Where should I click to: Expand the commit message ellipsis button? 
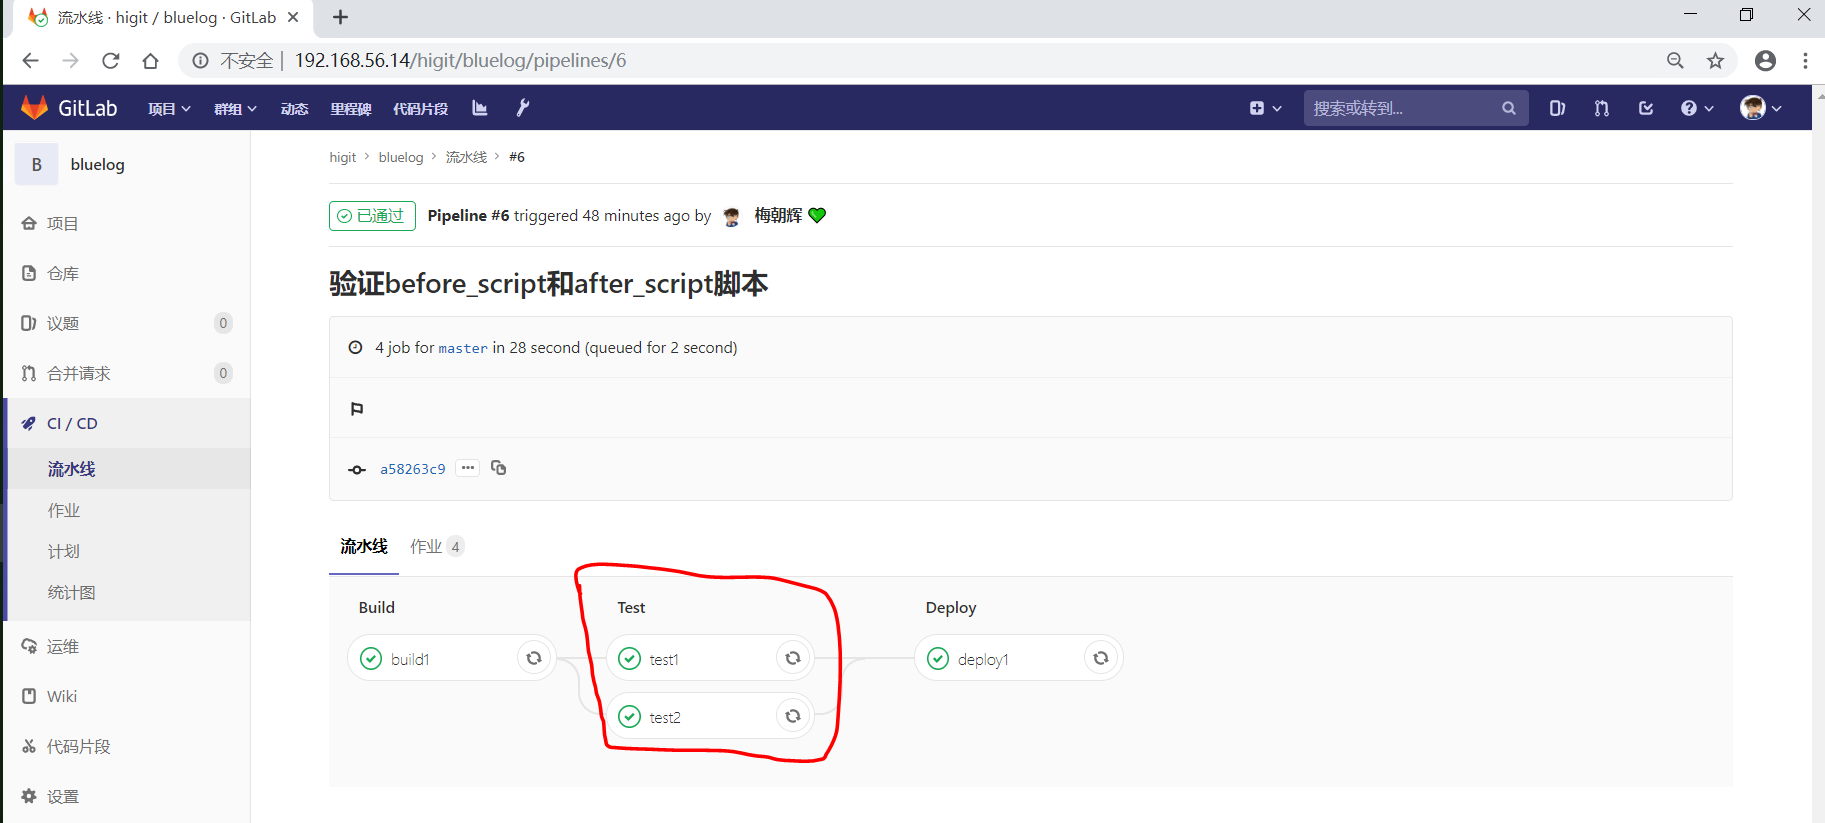(x=468, y=468)
